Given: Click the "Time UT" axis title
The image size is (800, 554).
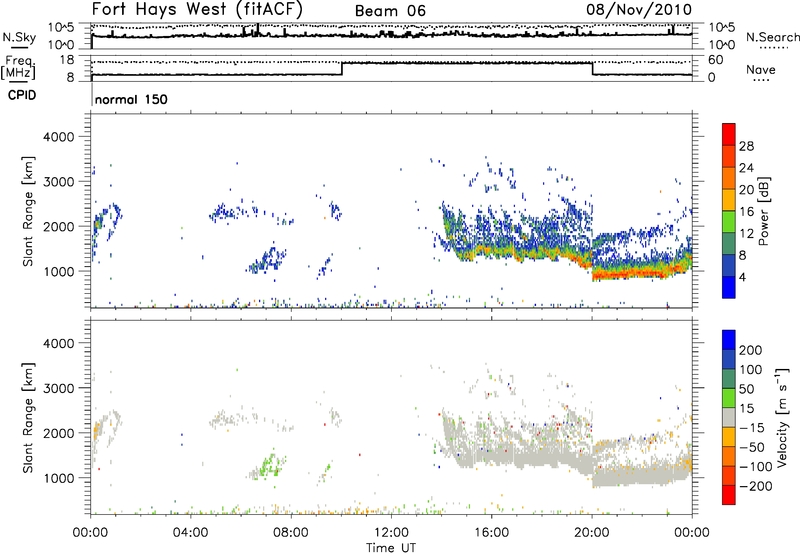Looking at the screenshot, I should (391, 548).
